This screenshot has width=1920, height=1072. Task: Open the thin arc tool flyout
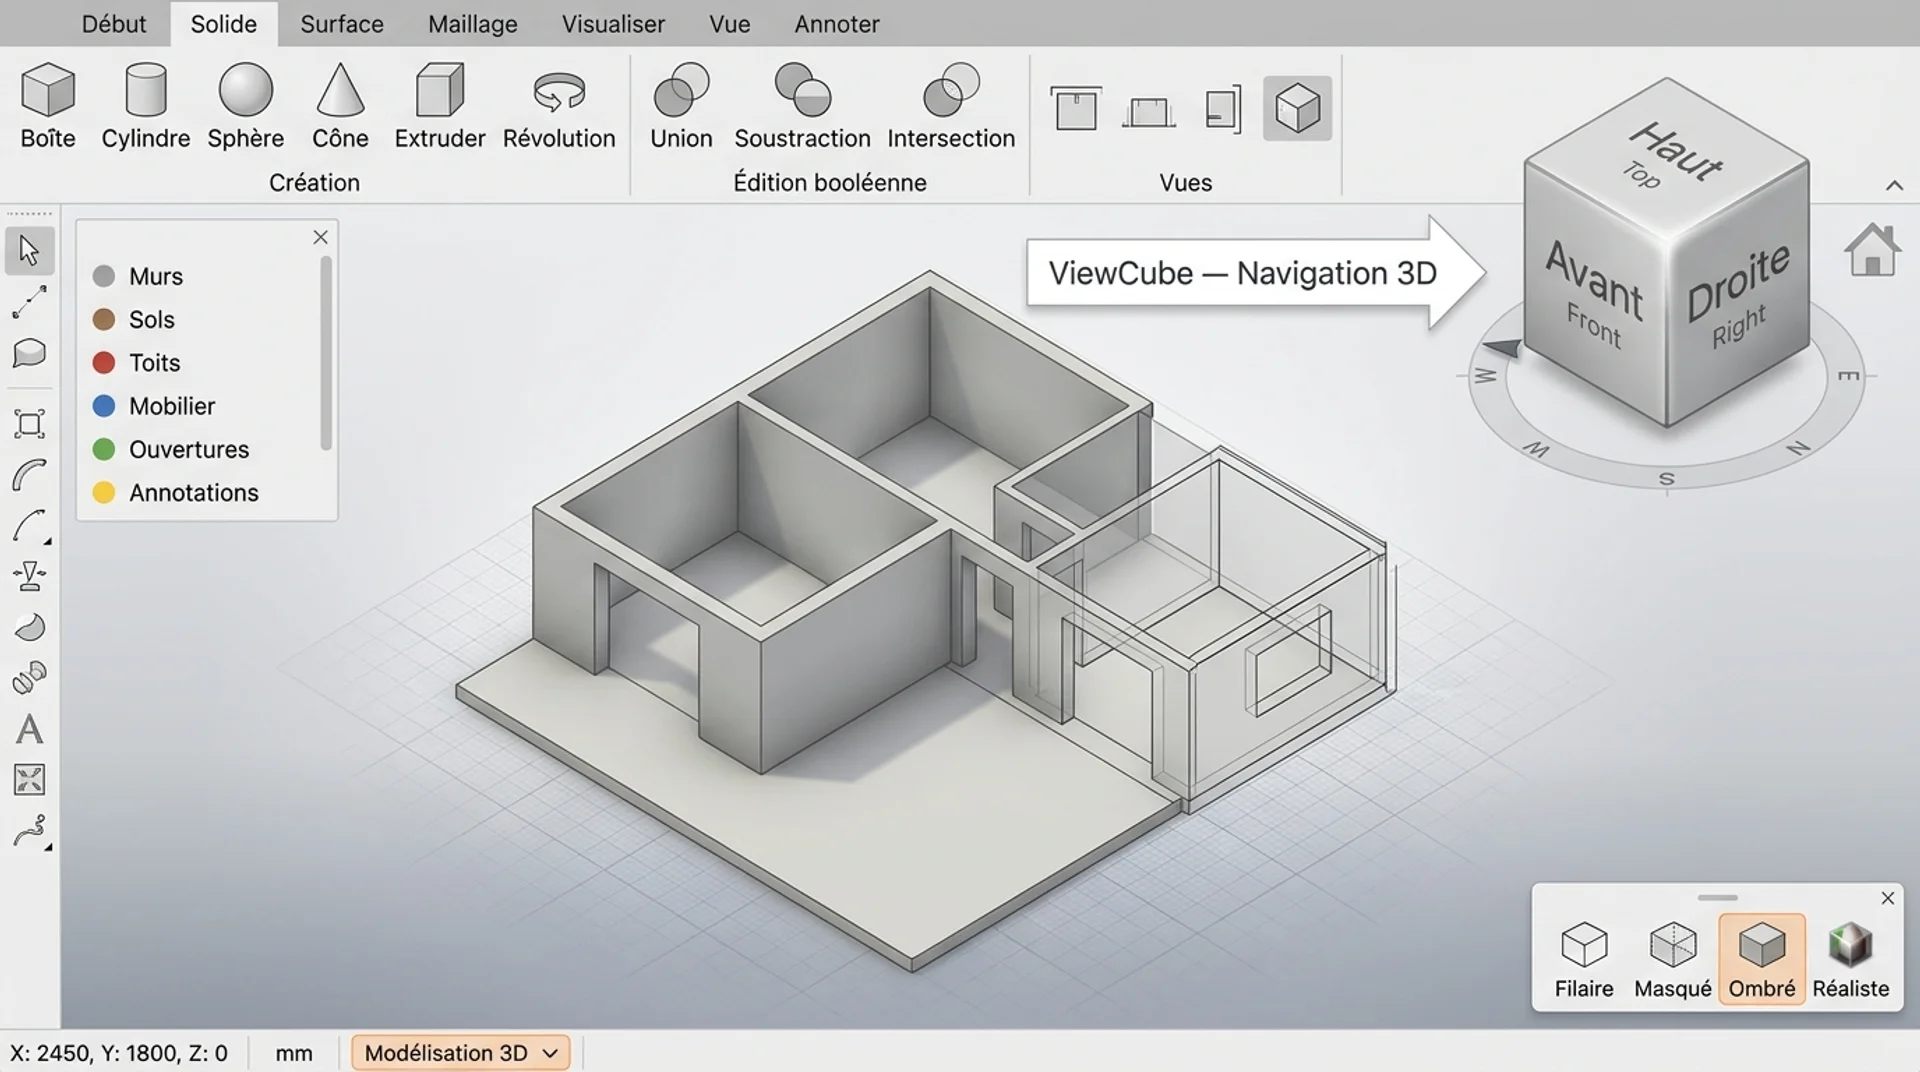(30, 526)
